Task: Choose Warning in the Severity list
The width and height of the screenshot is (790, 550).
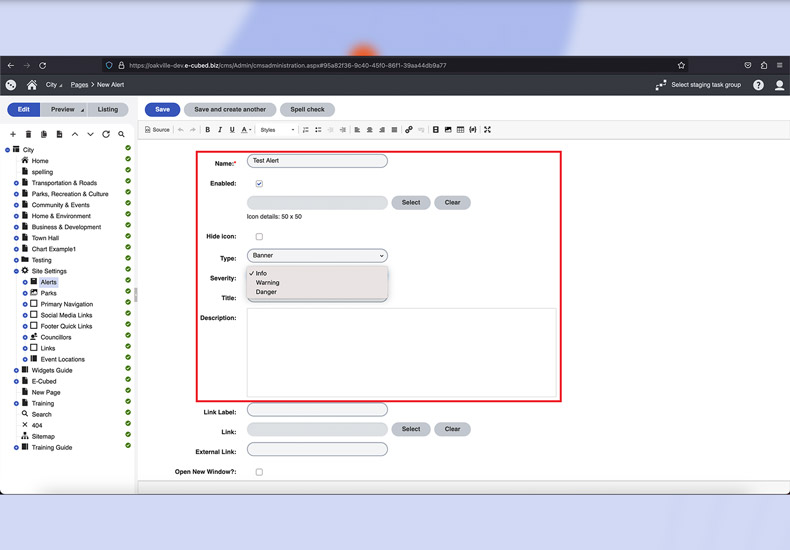Action: coord(268,283)
